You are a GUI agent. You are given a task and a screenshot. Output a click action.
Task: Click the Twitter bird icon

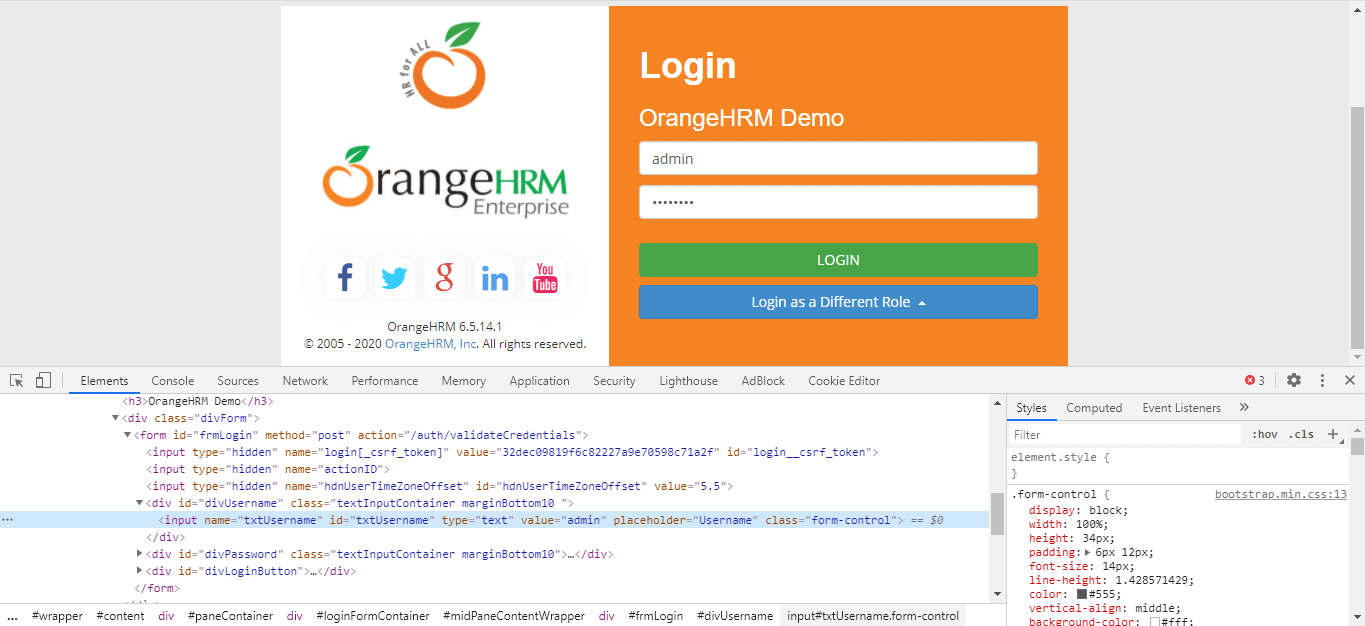point(394,277)
